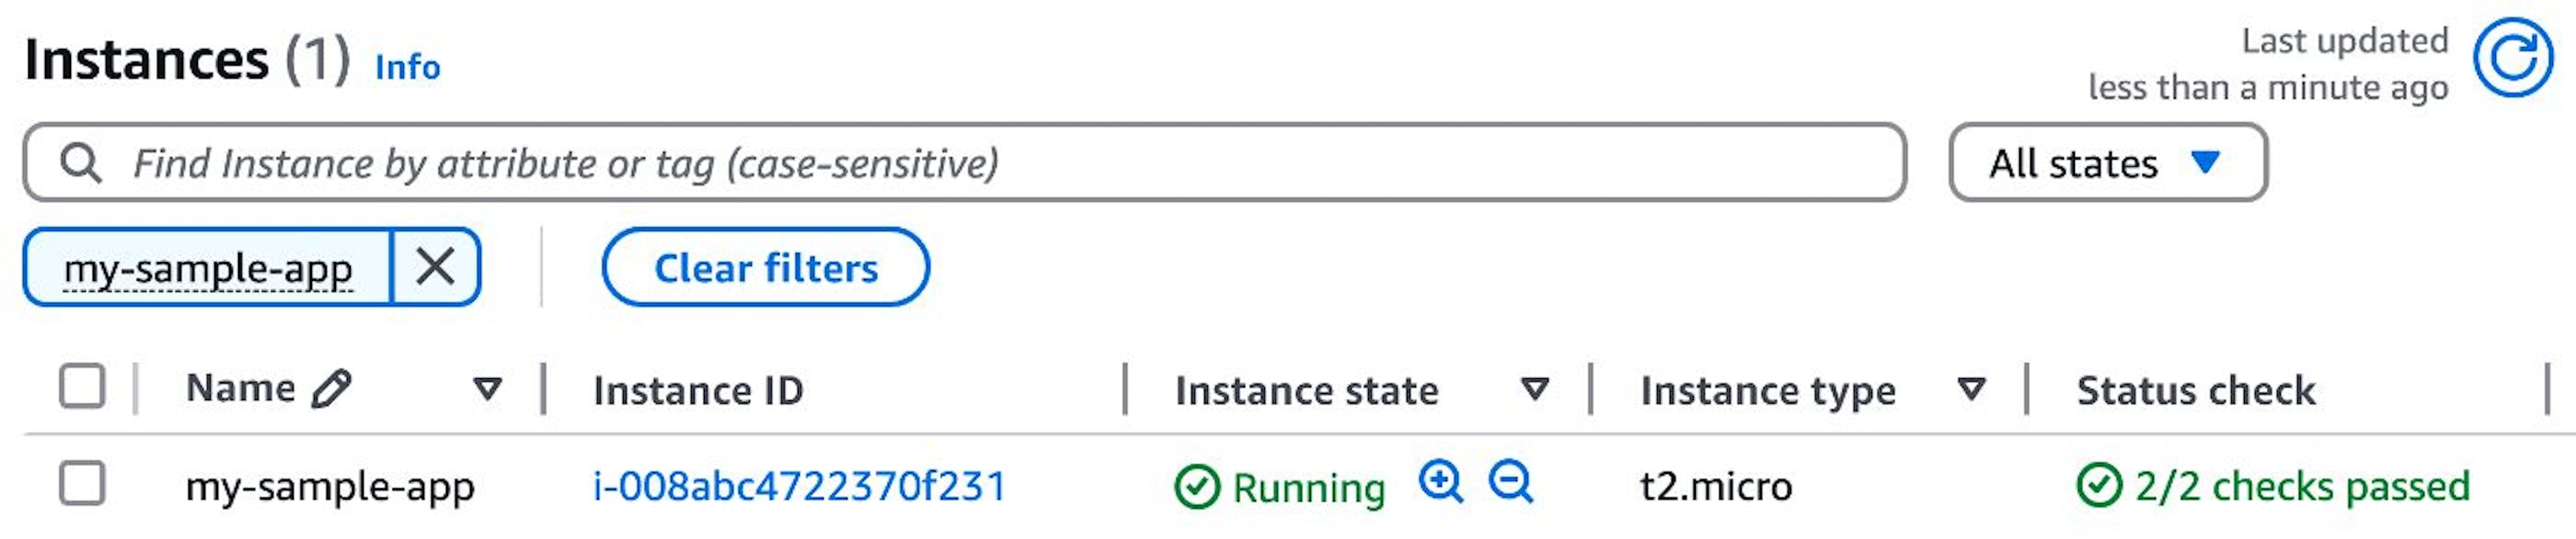Click the magnifier icon in search field
This screenshot has height=539, width=2576.
pyautogui.click(x=80, y=163)
